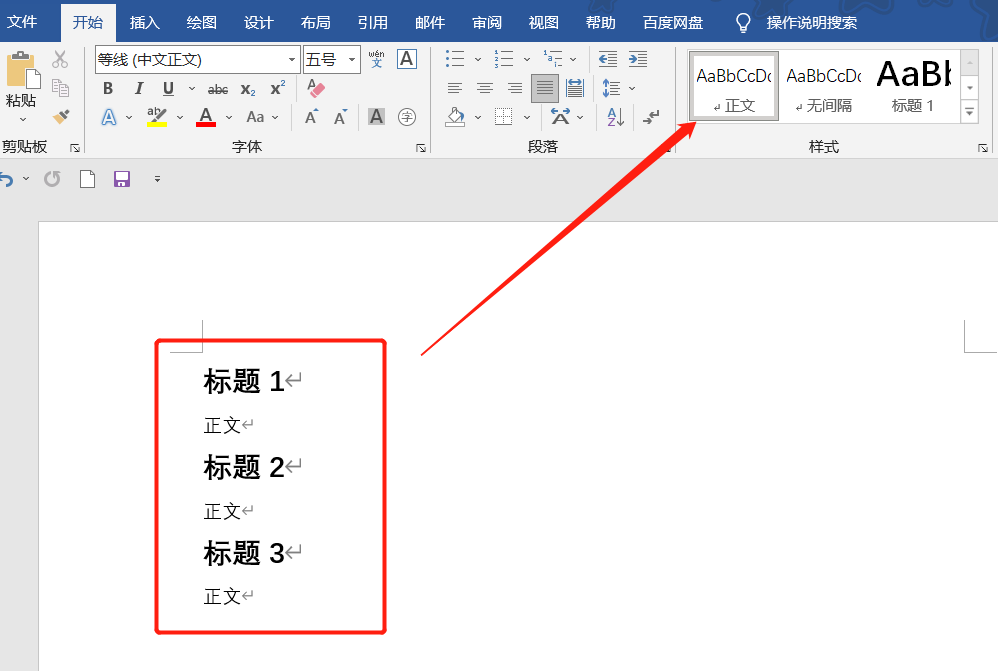
Task: Expand the styles gallery More arrow
Action: click(969, 112)
